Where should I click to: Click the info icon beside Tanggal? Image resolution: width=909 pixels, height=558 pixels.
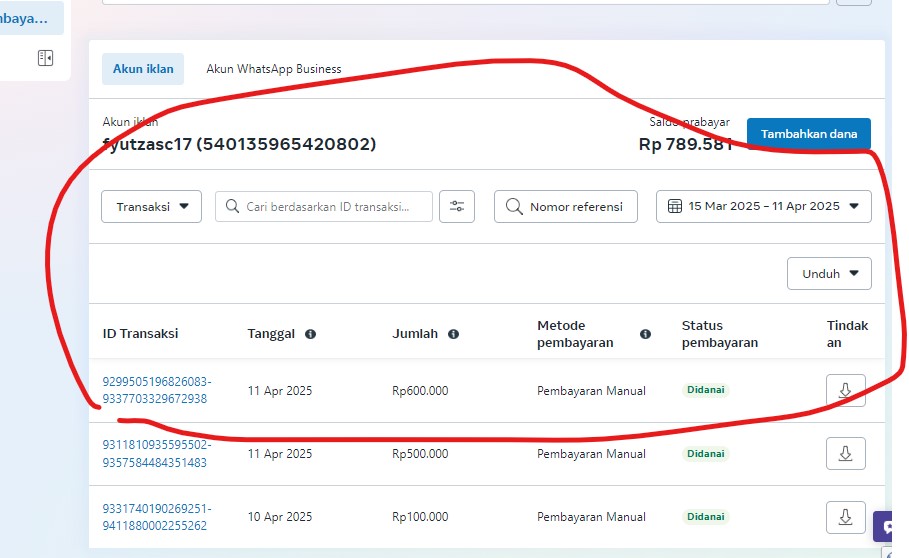(310, 334)
